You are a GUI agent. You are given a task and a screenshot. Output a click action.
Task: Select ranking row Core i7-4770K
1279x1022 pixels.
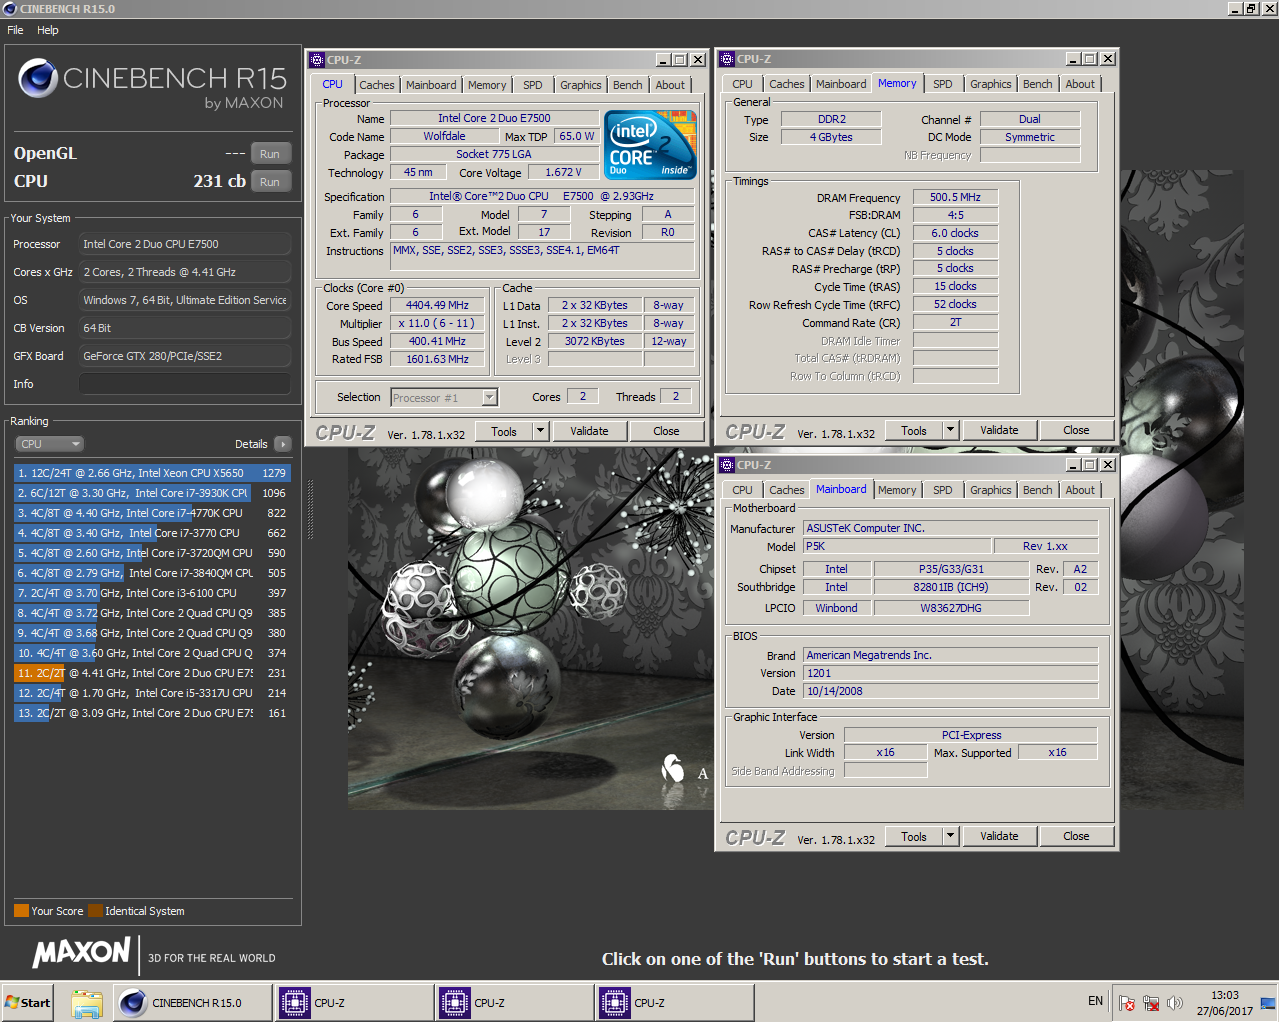coord(152,513)
